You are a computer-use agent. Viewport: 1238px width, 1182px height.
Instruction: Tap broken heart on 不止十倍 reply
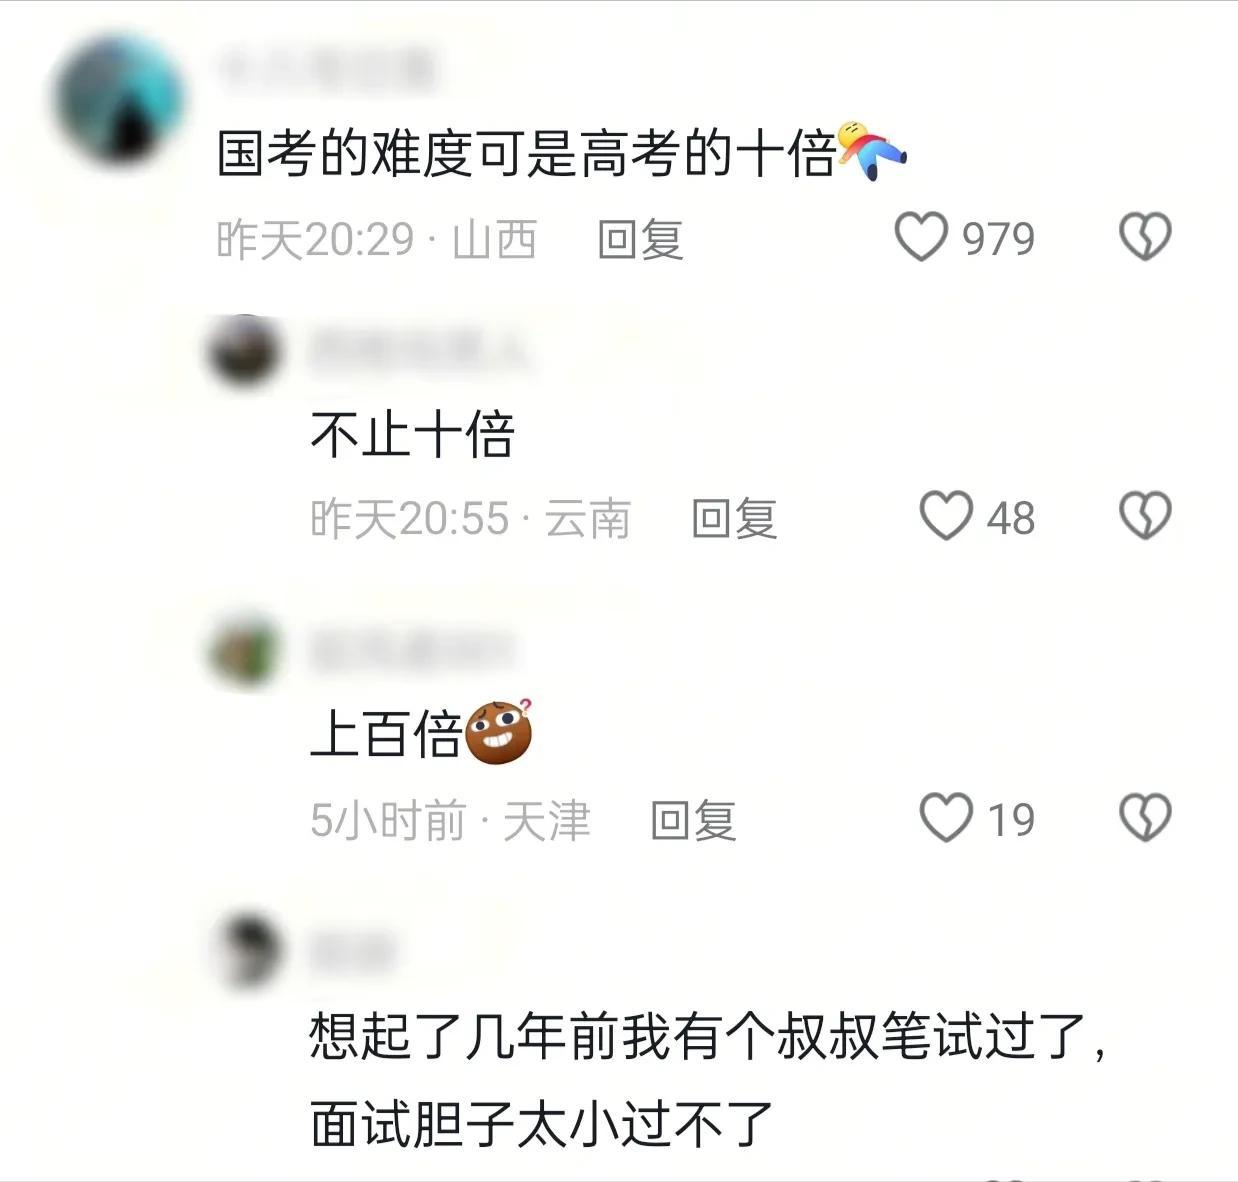1144,517
